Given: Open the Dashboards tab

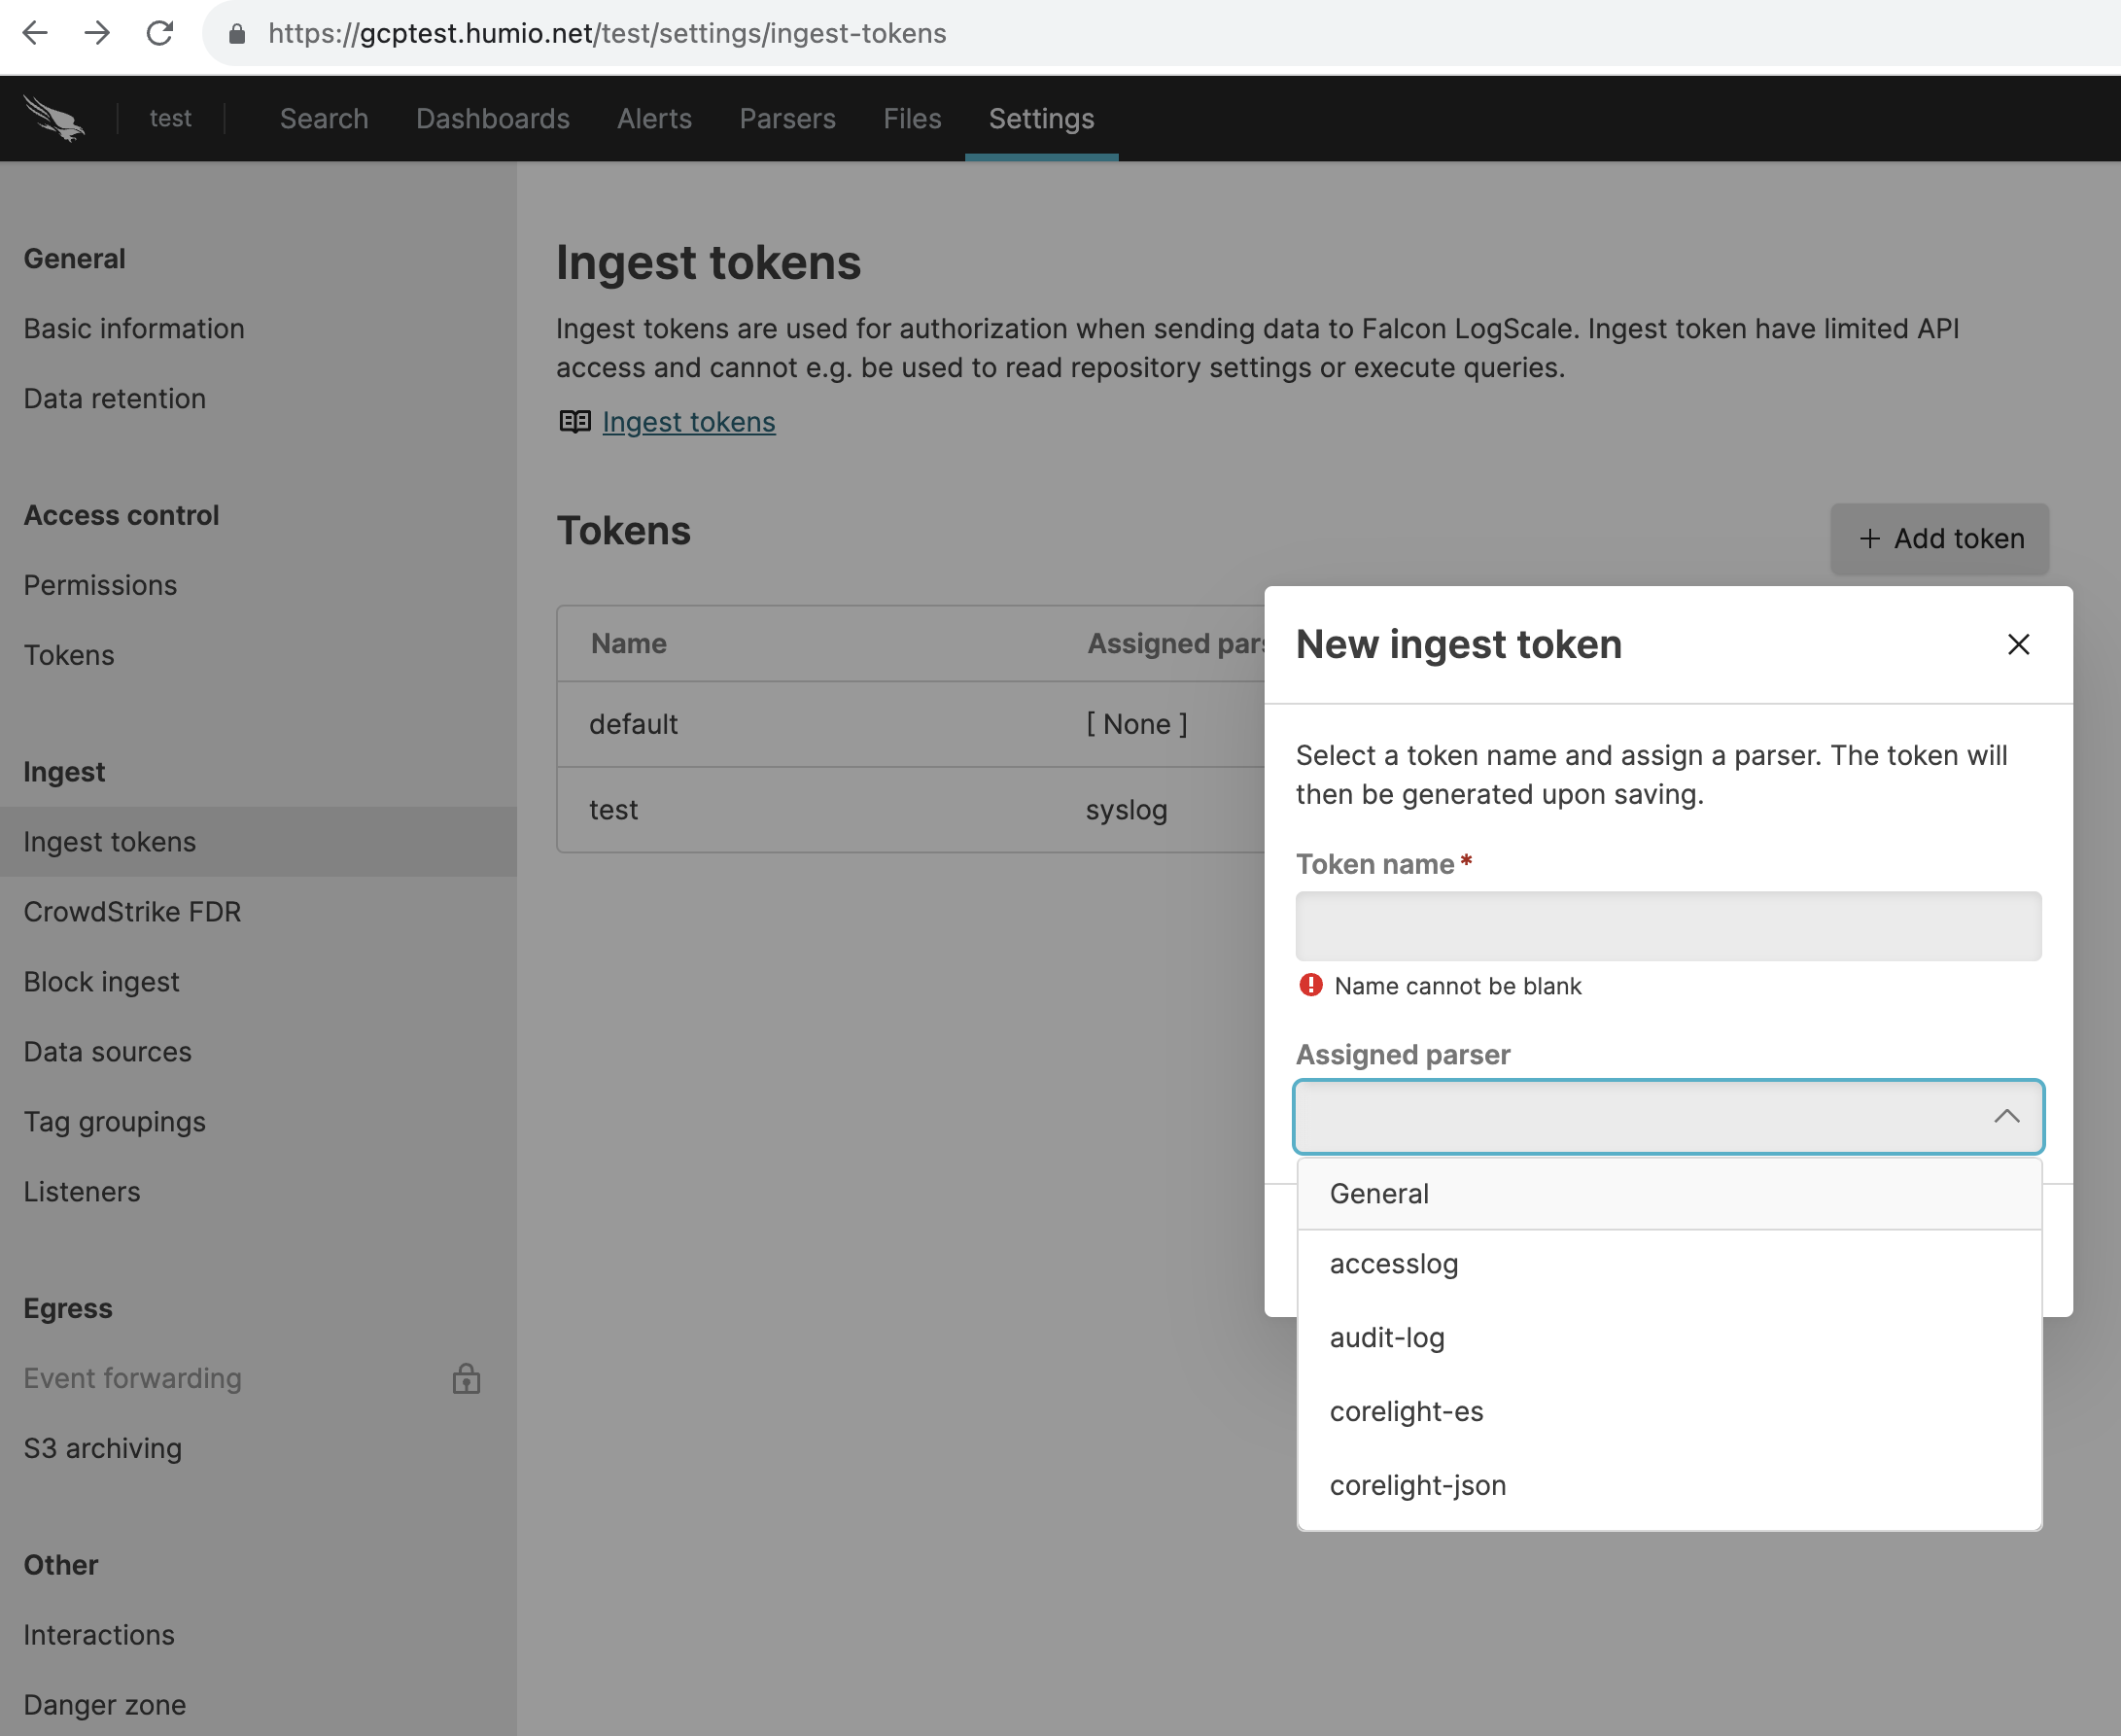Looking at the screenshot, I should [x=492, y=118].
